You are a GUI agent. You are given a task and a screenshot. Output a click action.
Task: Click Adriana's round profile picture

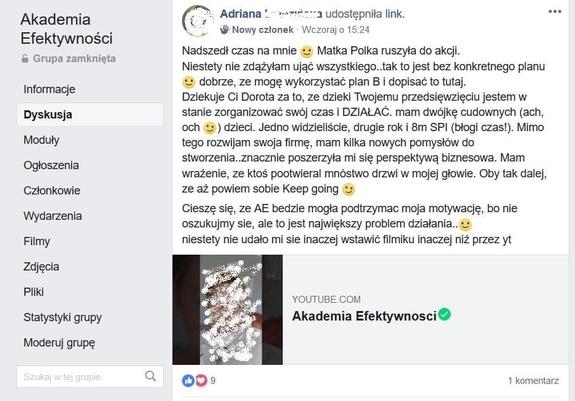[x=197, y=21]
